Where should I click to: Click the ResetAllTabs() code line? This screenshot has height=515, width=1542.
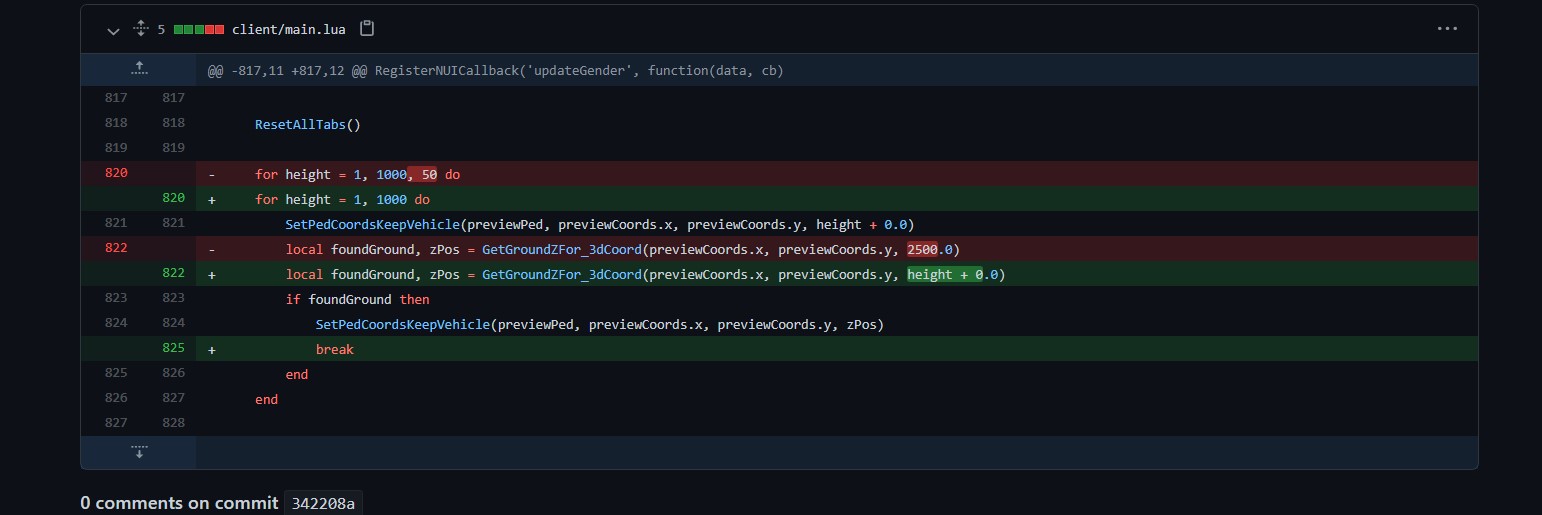(x=307, y=124)
